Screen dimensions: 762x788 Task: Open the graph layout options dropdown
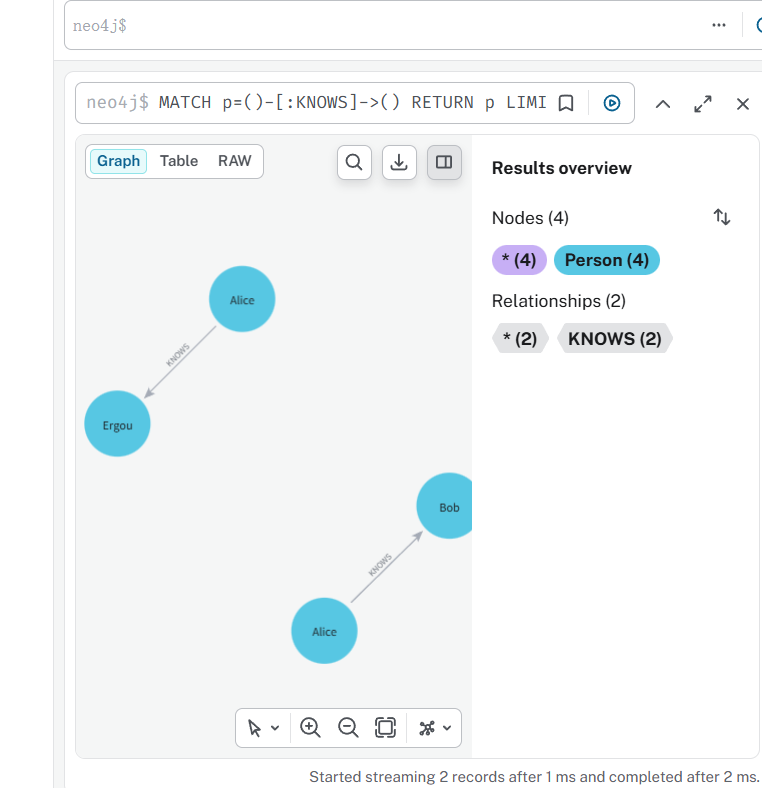coord(435,728)
